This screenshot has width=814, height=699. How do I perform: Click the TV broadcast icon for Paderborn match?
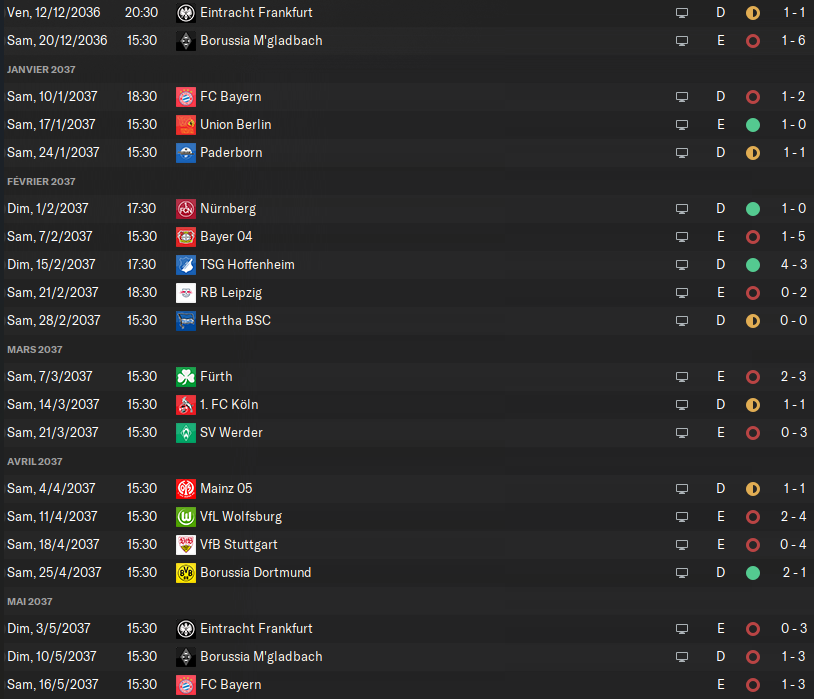tap(682, 153)
